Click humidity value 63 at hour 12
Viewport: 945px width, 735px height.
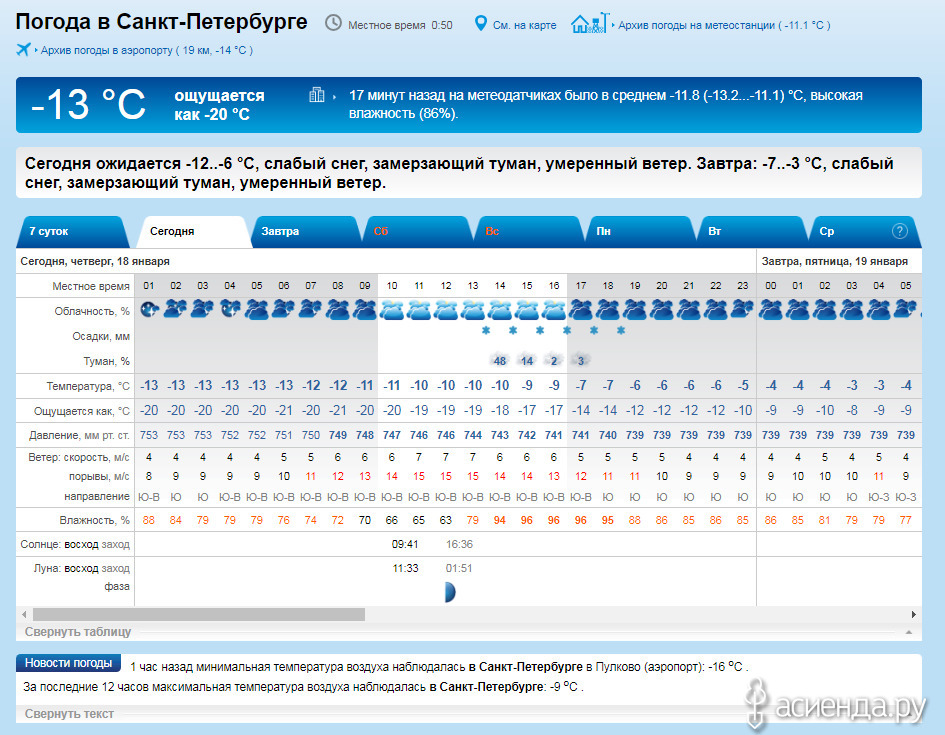click(x=445, y=520)
